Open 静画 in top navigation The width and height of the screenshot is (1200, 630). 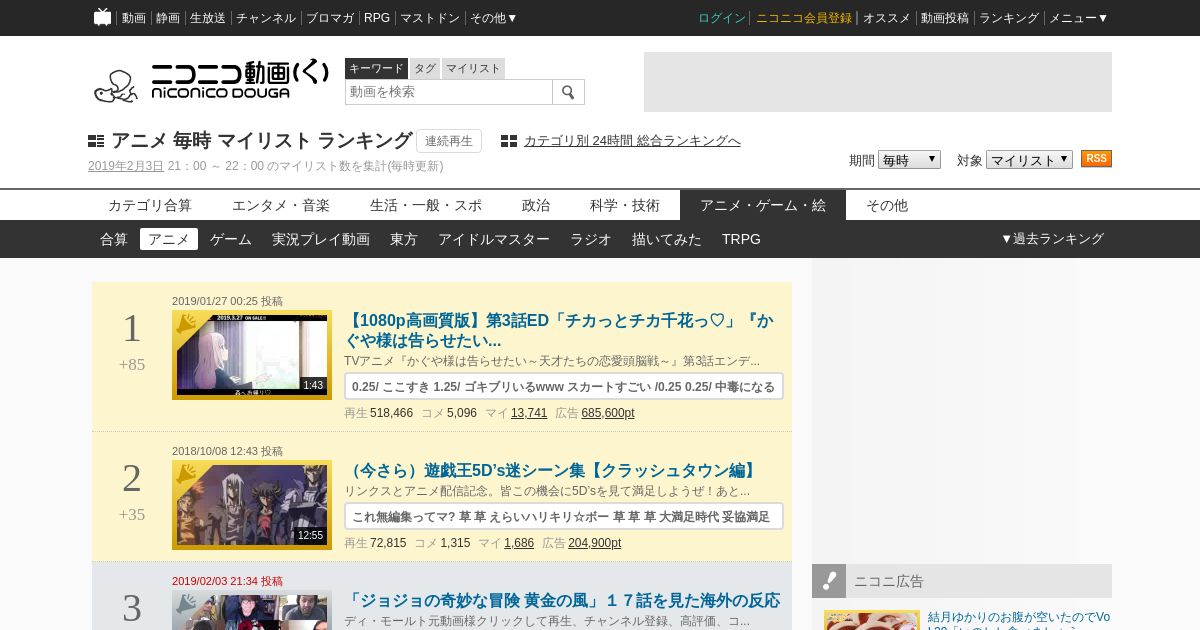[x=168, y=18]
